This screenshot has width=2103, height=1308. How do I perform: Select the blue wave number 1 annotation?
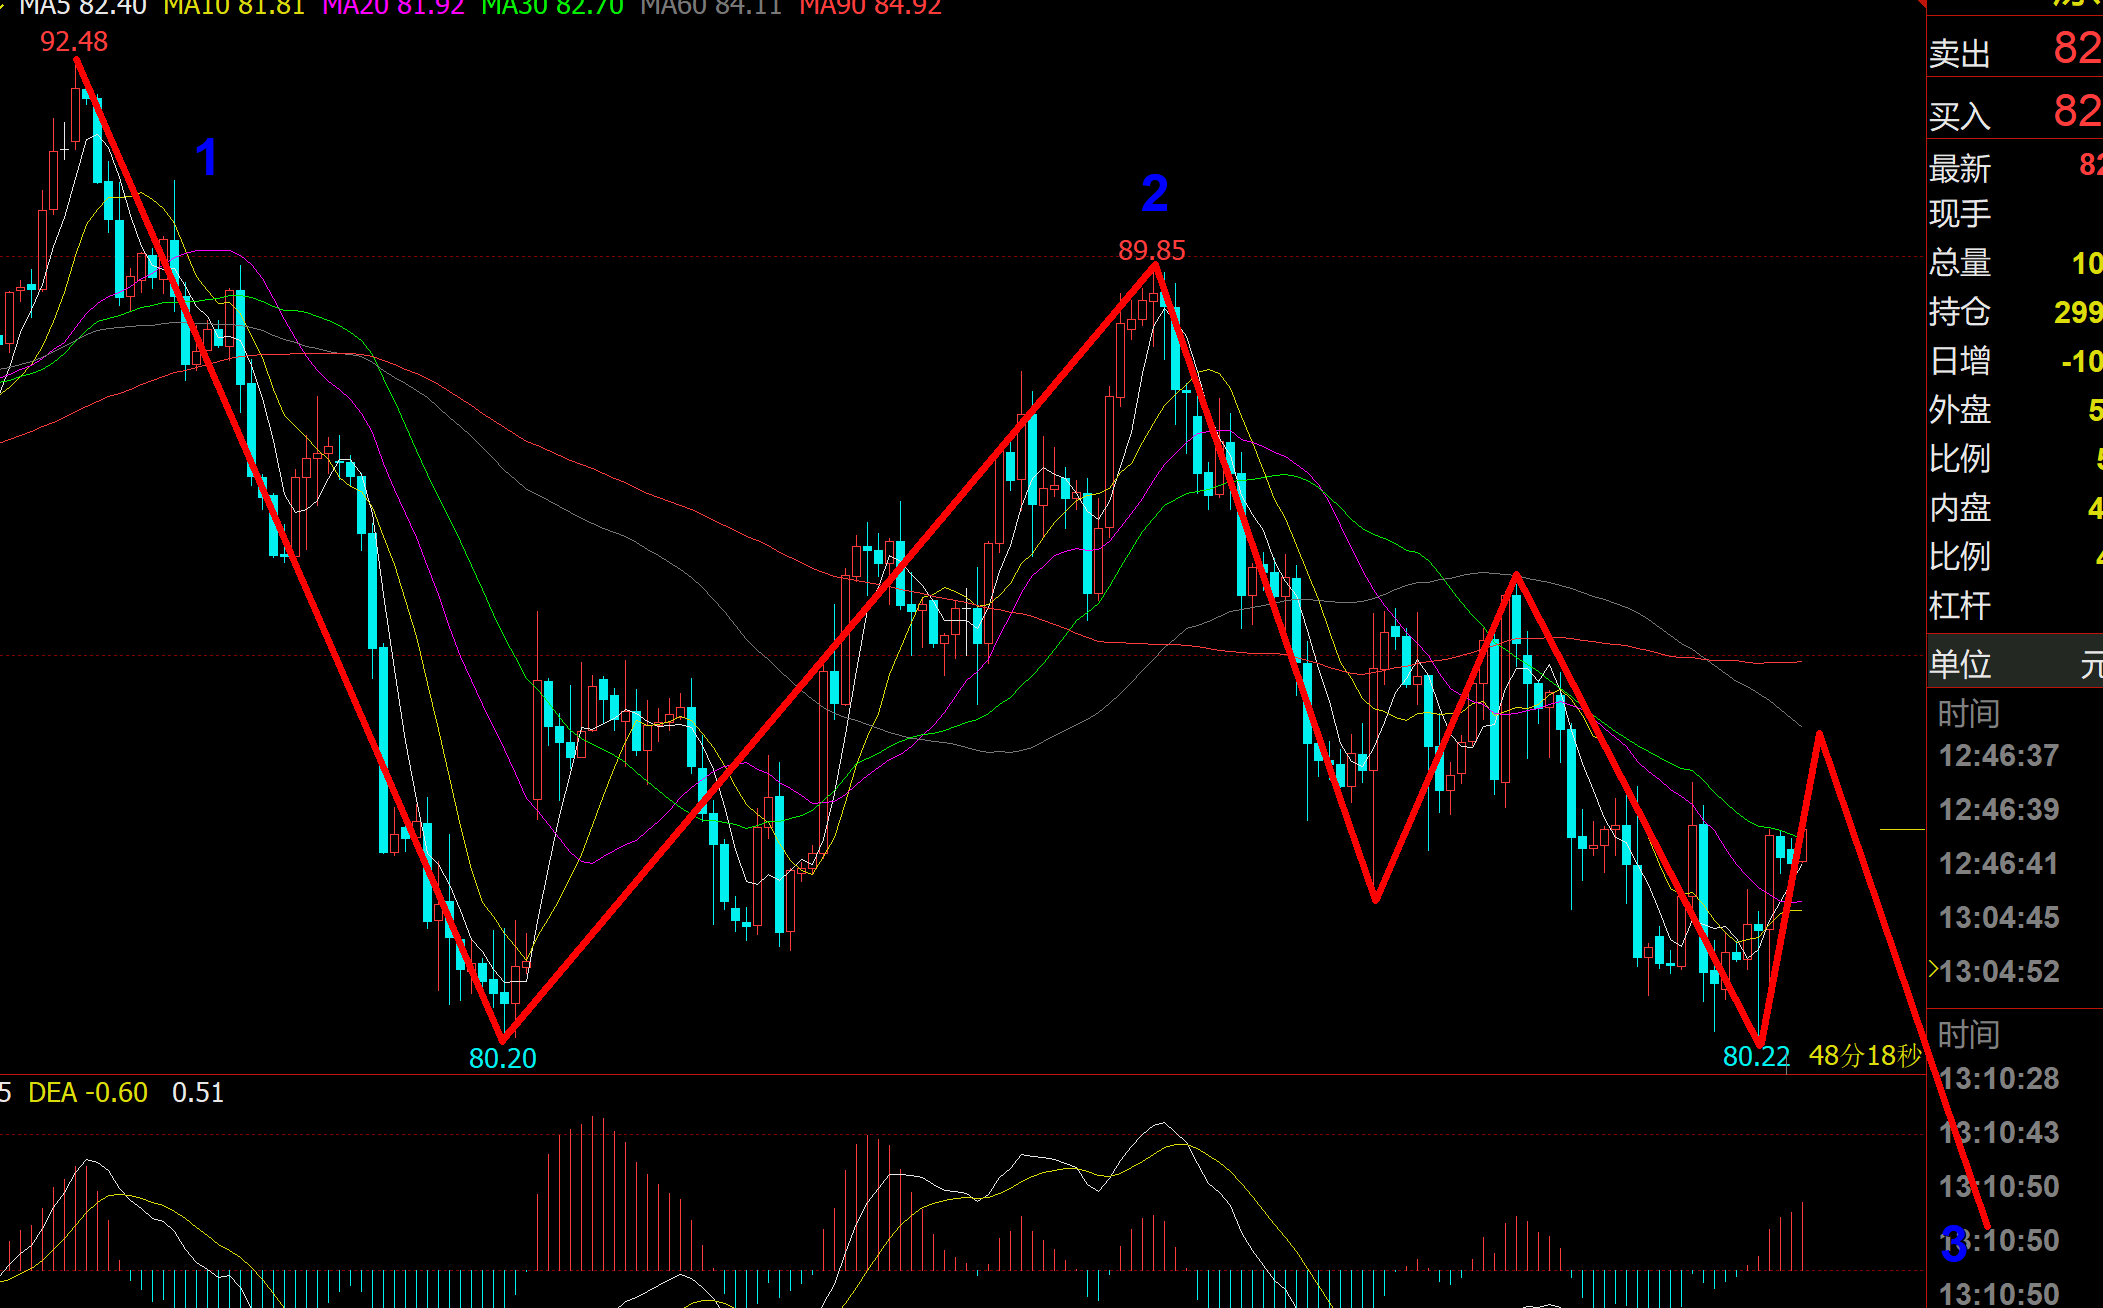(206, 158)
